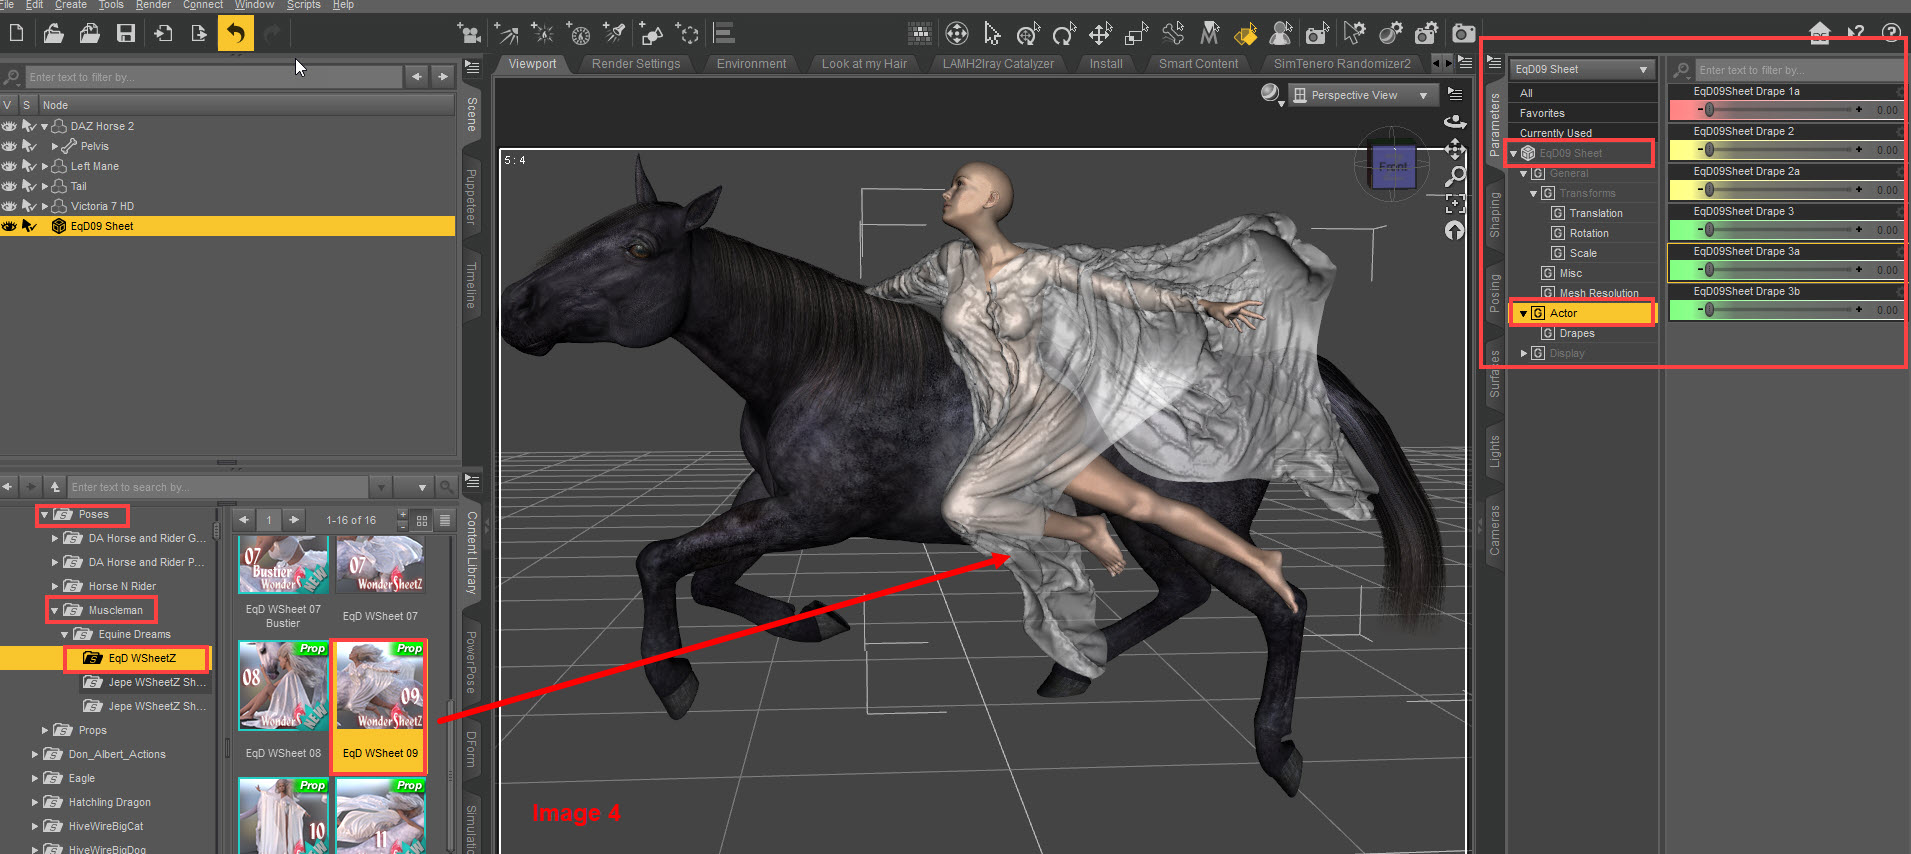Viewport: 1911px width, 854px height.
Task: Create a new camera from toolbar
Action: (x=469, y=34)
